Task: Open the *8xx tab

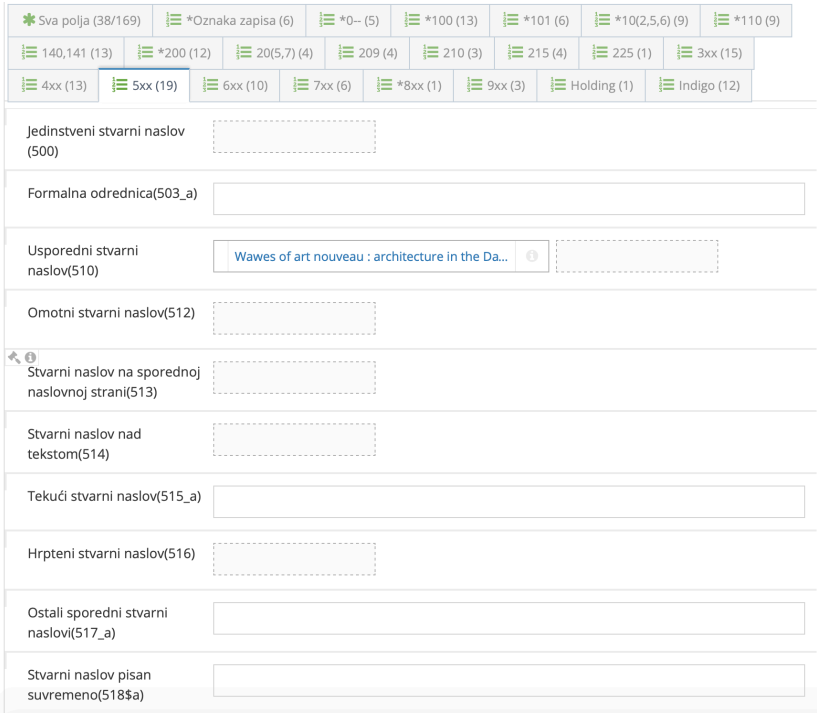Action: click(x=407, y=85)
